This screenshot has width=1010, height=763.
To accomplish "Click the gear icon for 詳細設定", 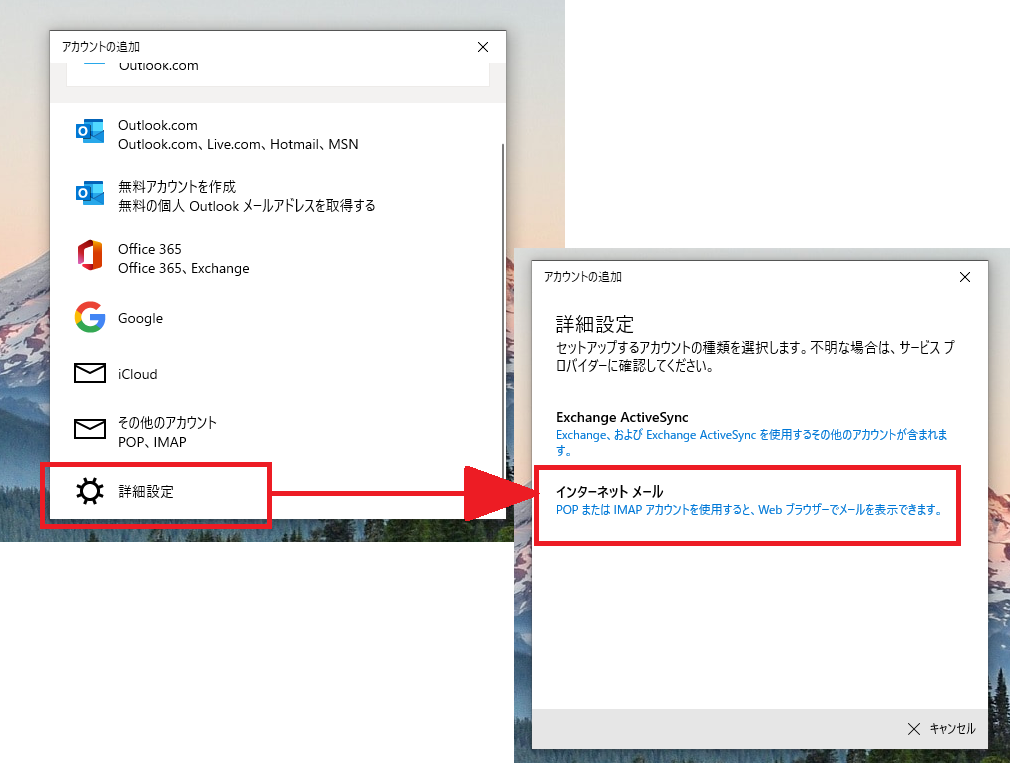I will [x=90, y=492].
